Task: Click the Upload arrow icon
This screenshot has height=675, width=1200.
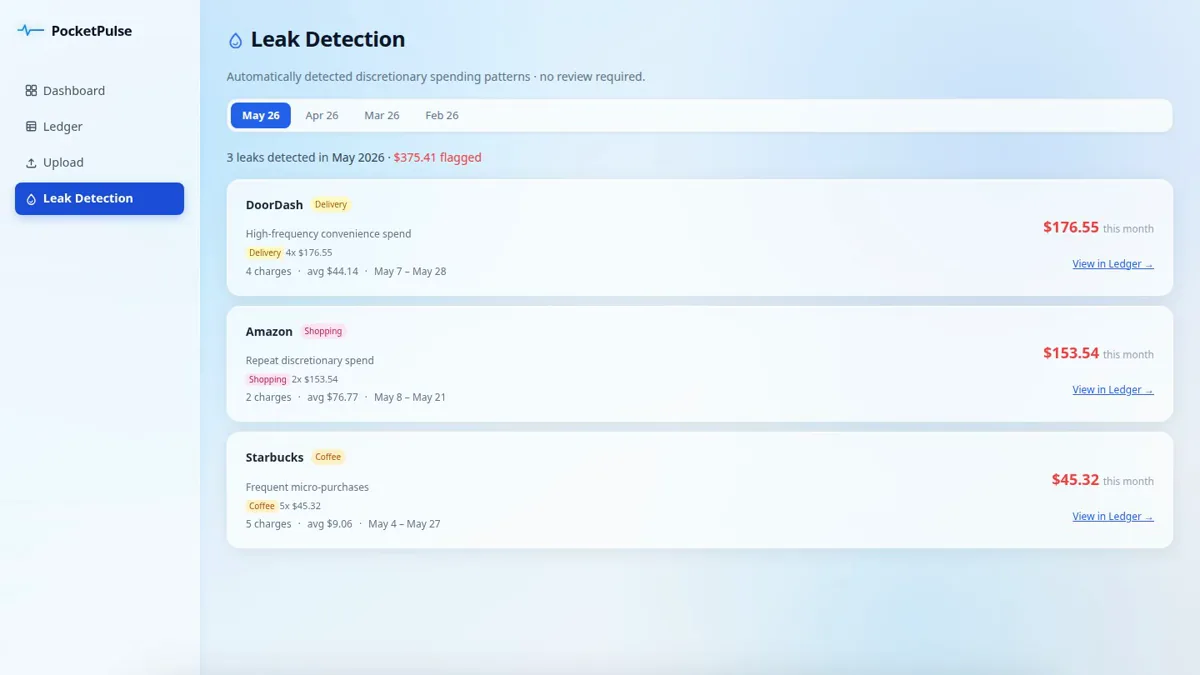Action: point(31,162)
